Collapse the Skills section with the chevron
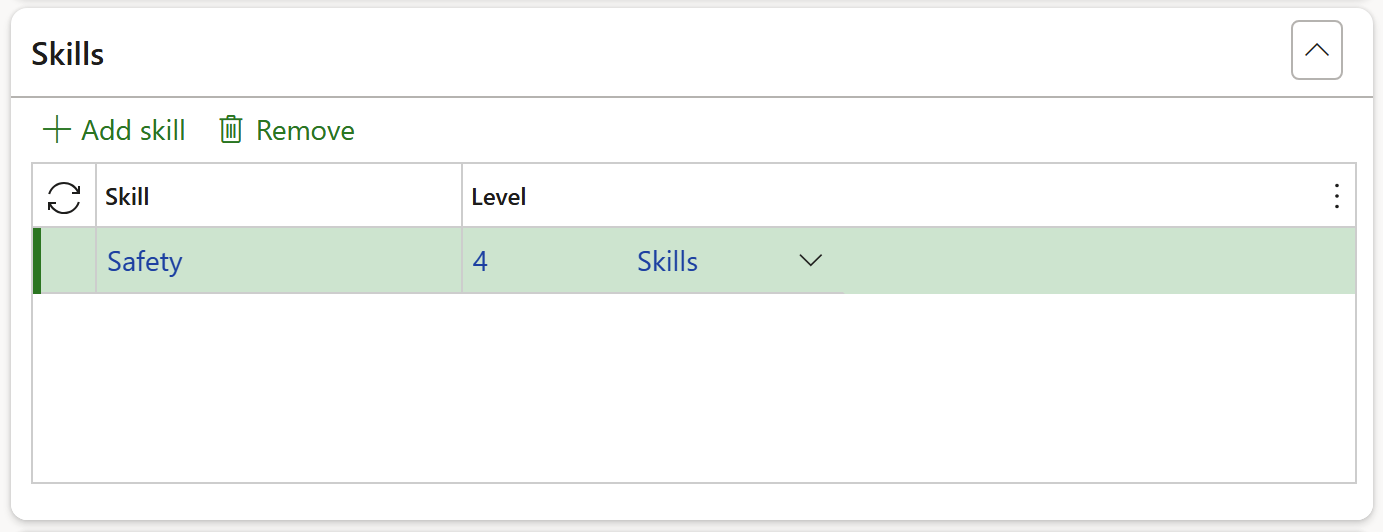1383x532 pixels. [1316, 50]
